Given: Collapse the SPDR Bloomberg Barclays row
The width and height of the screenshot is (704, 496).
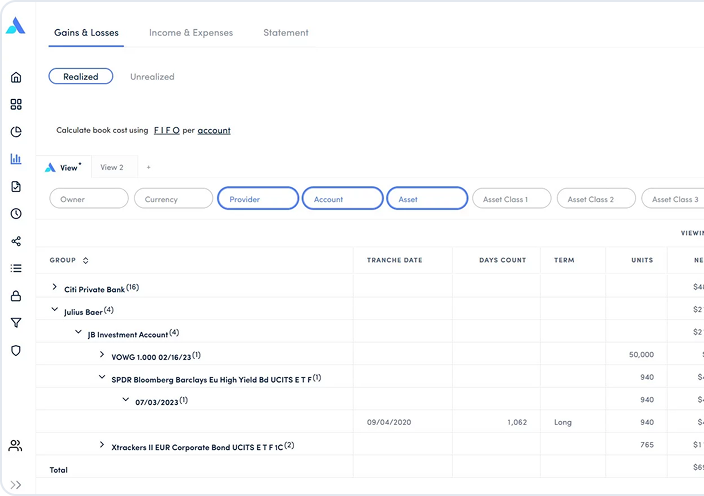Looking at the screenshot, I should tap(102, 377).
